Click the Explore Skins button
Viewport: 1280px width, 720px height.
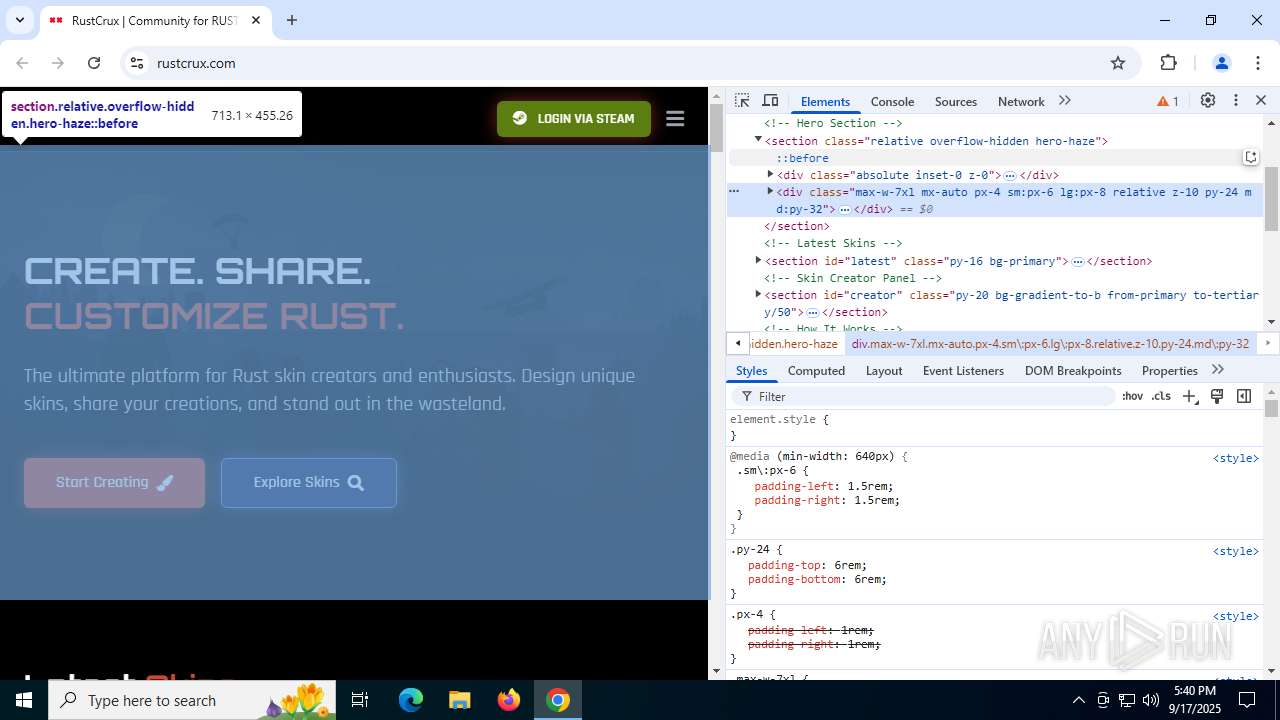[x=309, y=483]
